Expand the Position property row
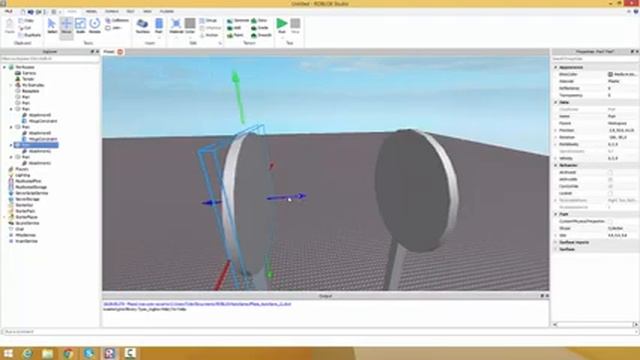This screenshot has height=360, width=640. coord(556,130)
